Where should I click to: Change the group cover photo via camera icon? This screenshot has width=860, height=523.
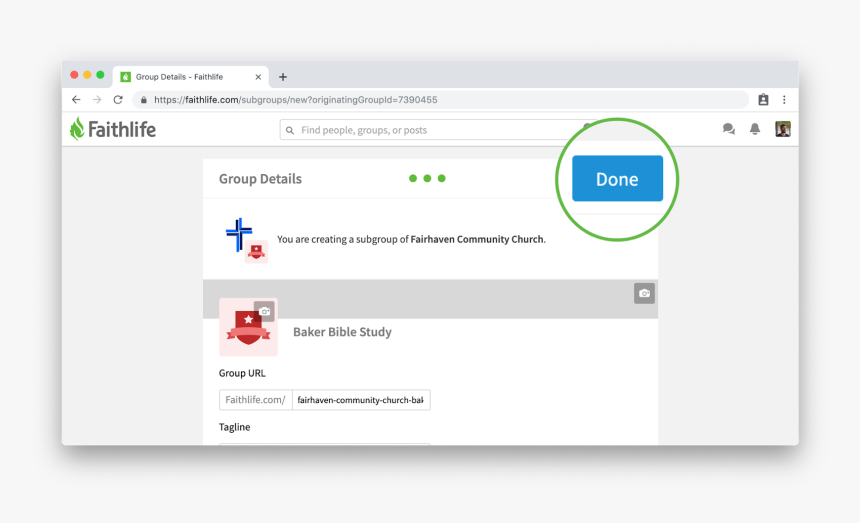click(x=644, y=293)
